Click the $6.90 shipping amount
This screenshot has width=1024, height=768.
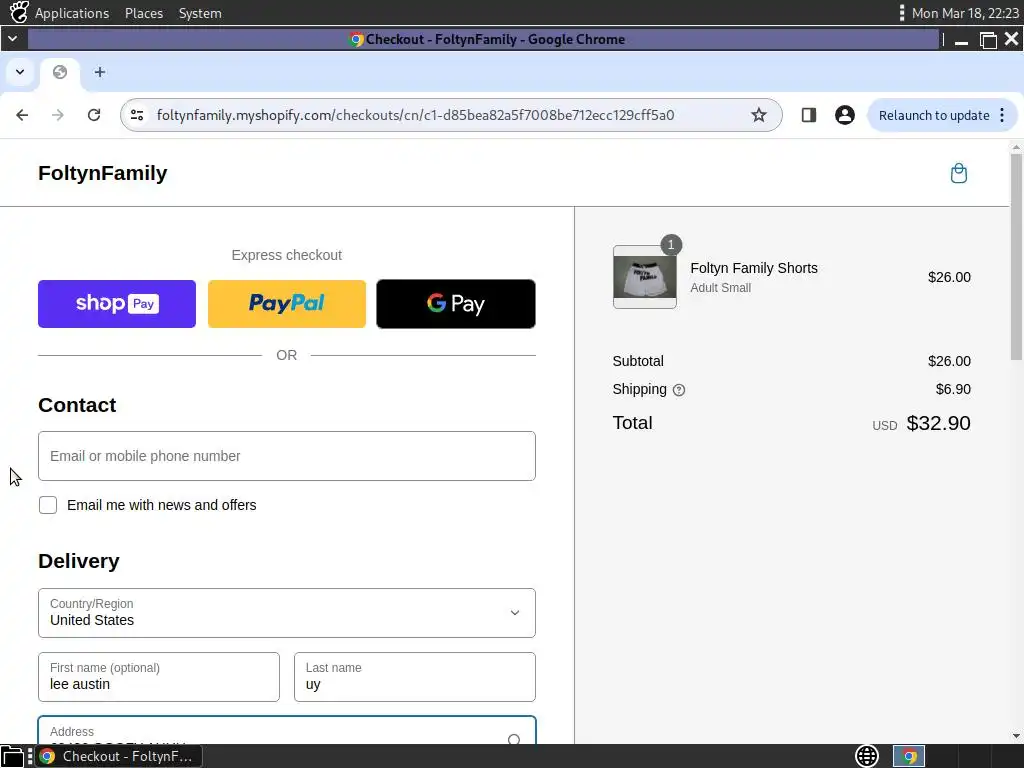point(953,389)
